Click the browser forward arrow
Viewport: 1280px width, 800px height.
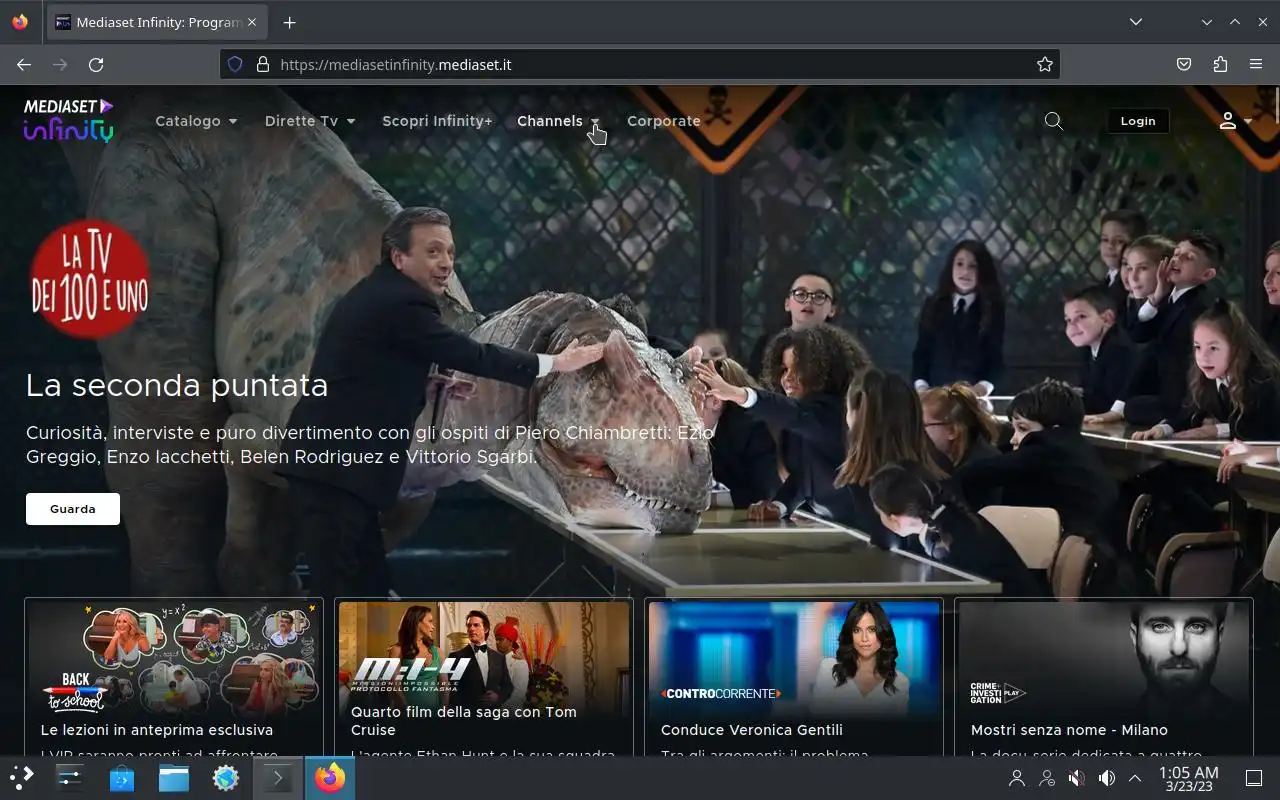coord(60,64)
